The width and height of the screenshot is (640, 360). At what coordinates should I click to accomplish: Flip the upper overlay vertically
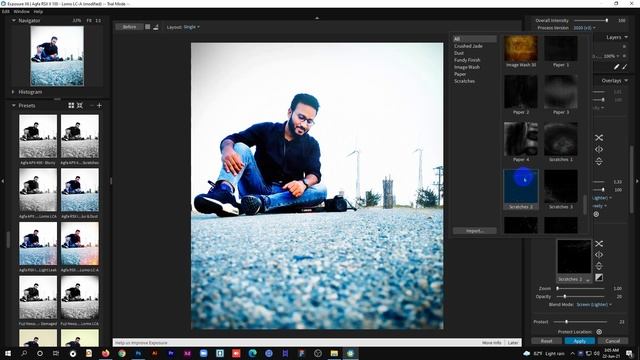(599, 161)
